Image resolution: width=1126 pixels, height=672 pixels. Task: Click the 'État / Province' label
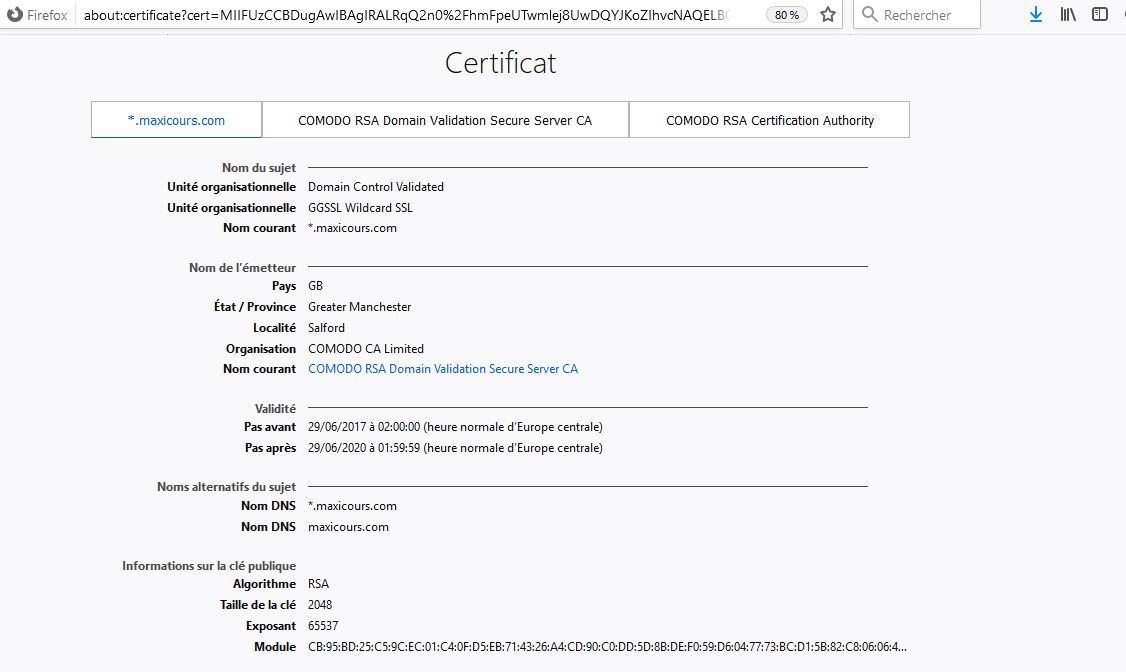tap(255, 307)
